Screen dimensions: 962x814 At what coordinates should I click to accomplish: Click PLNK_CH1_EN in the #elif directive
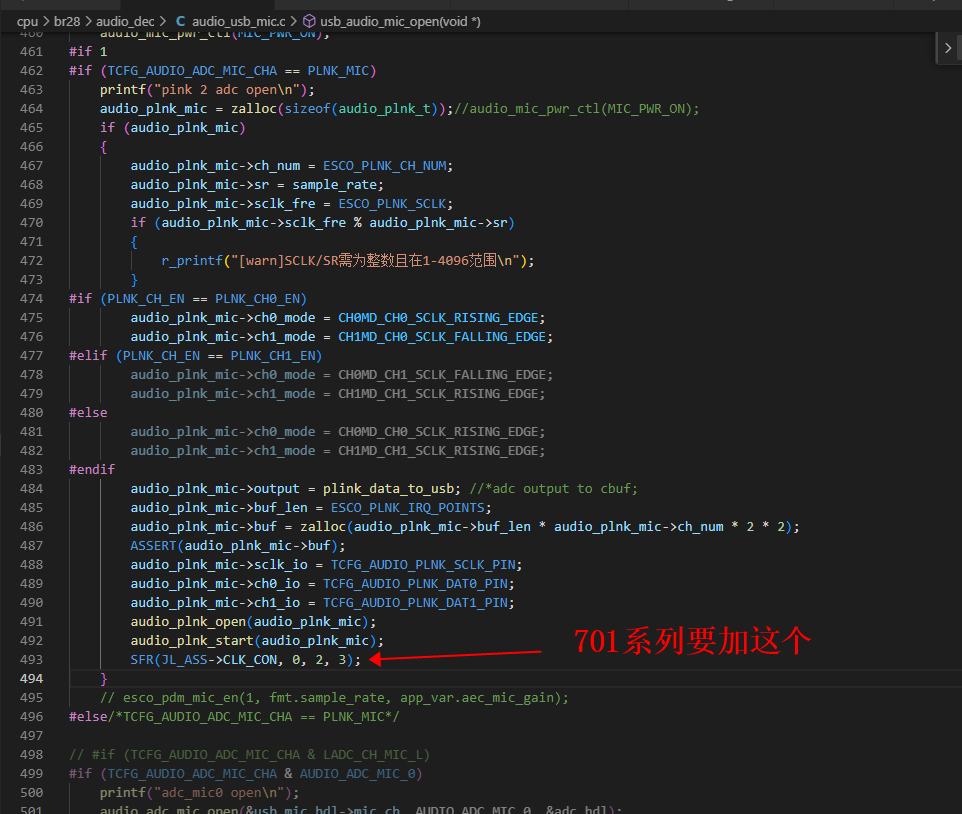pyautogui.click(x=273, y=356)
